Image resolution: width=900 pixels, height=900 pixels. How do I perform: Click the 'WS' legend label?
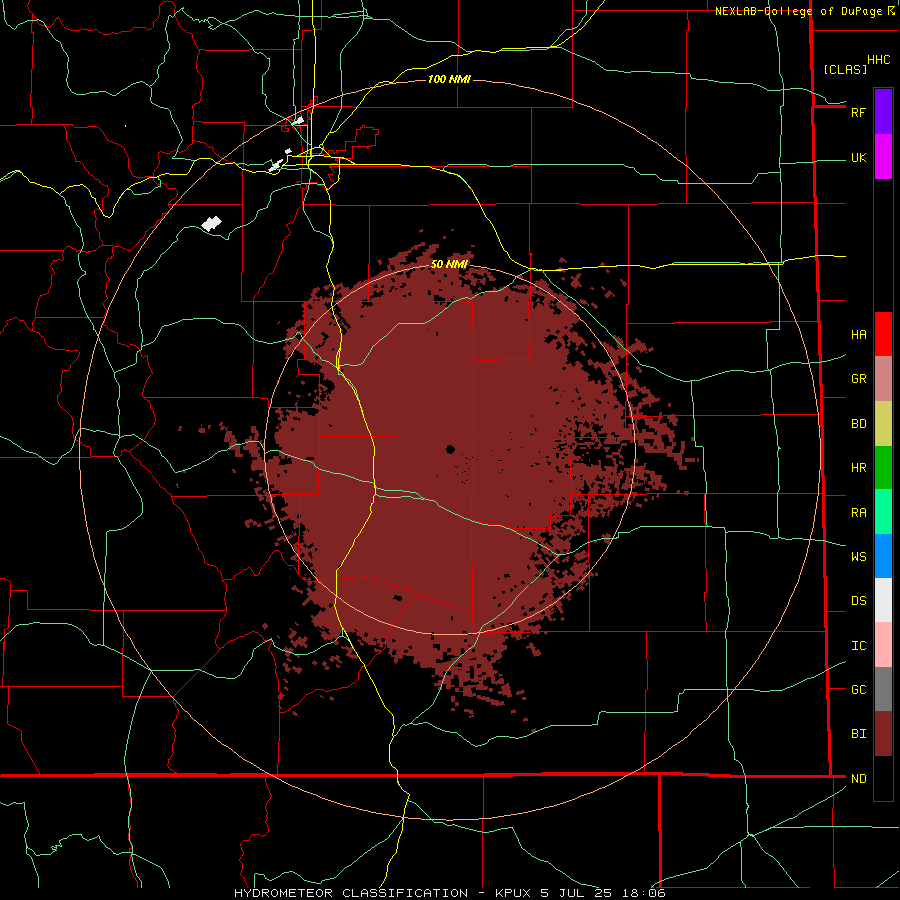pos(858,557)
